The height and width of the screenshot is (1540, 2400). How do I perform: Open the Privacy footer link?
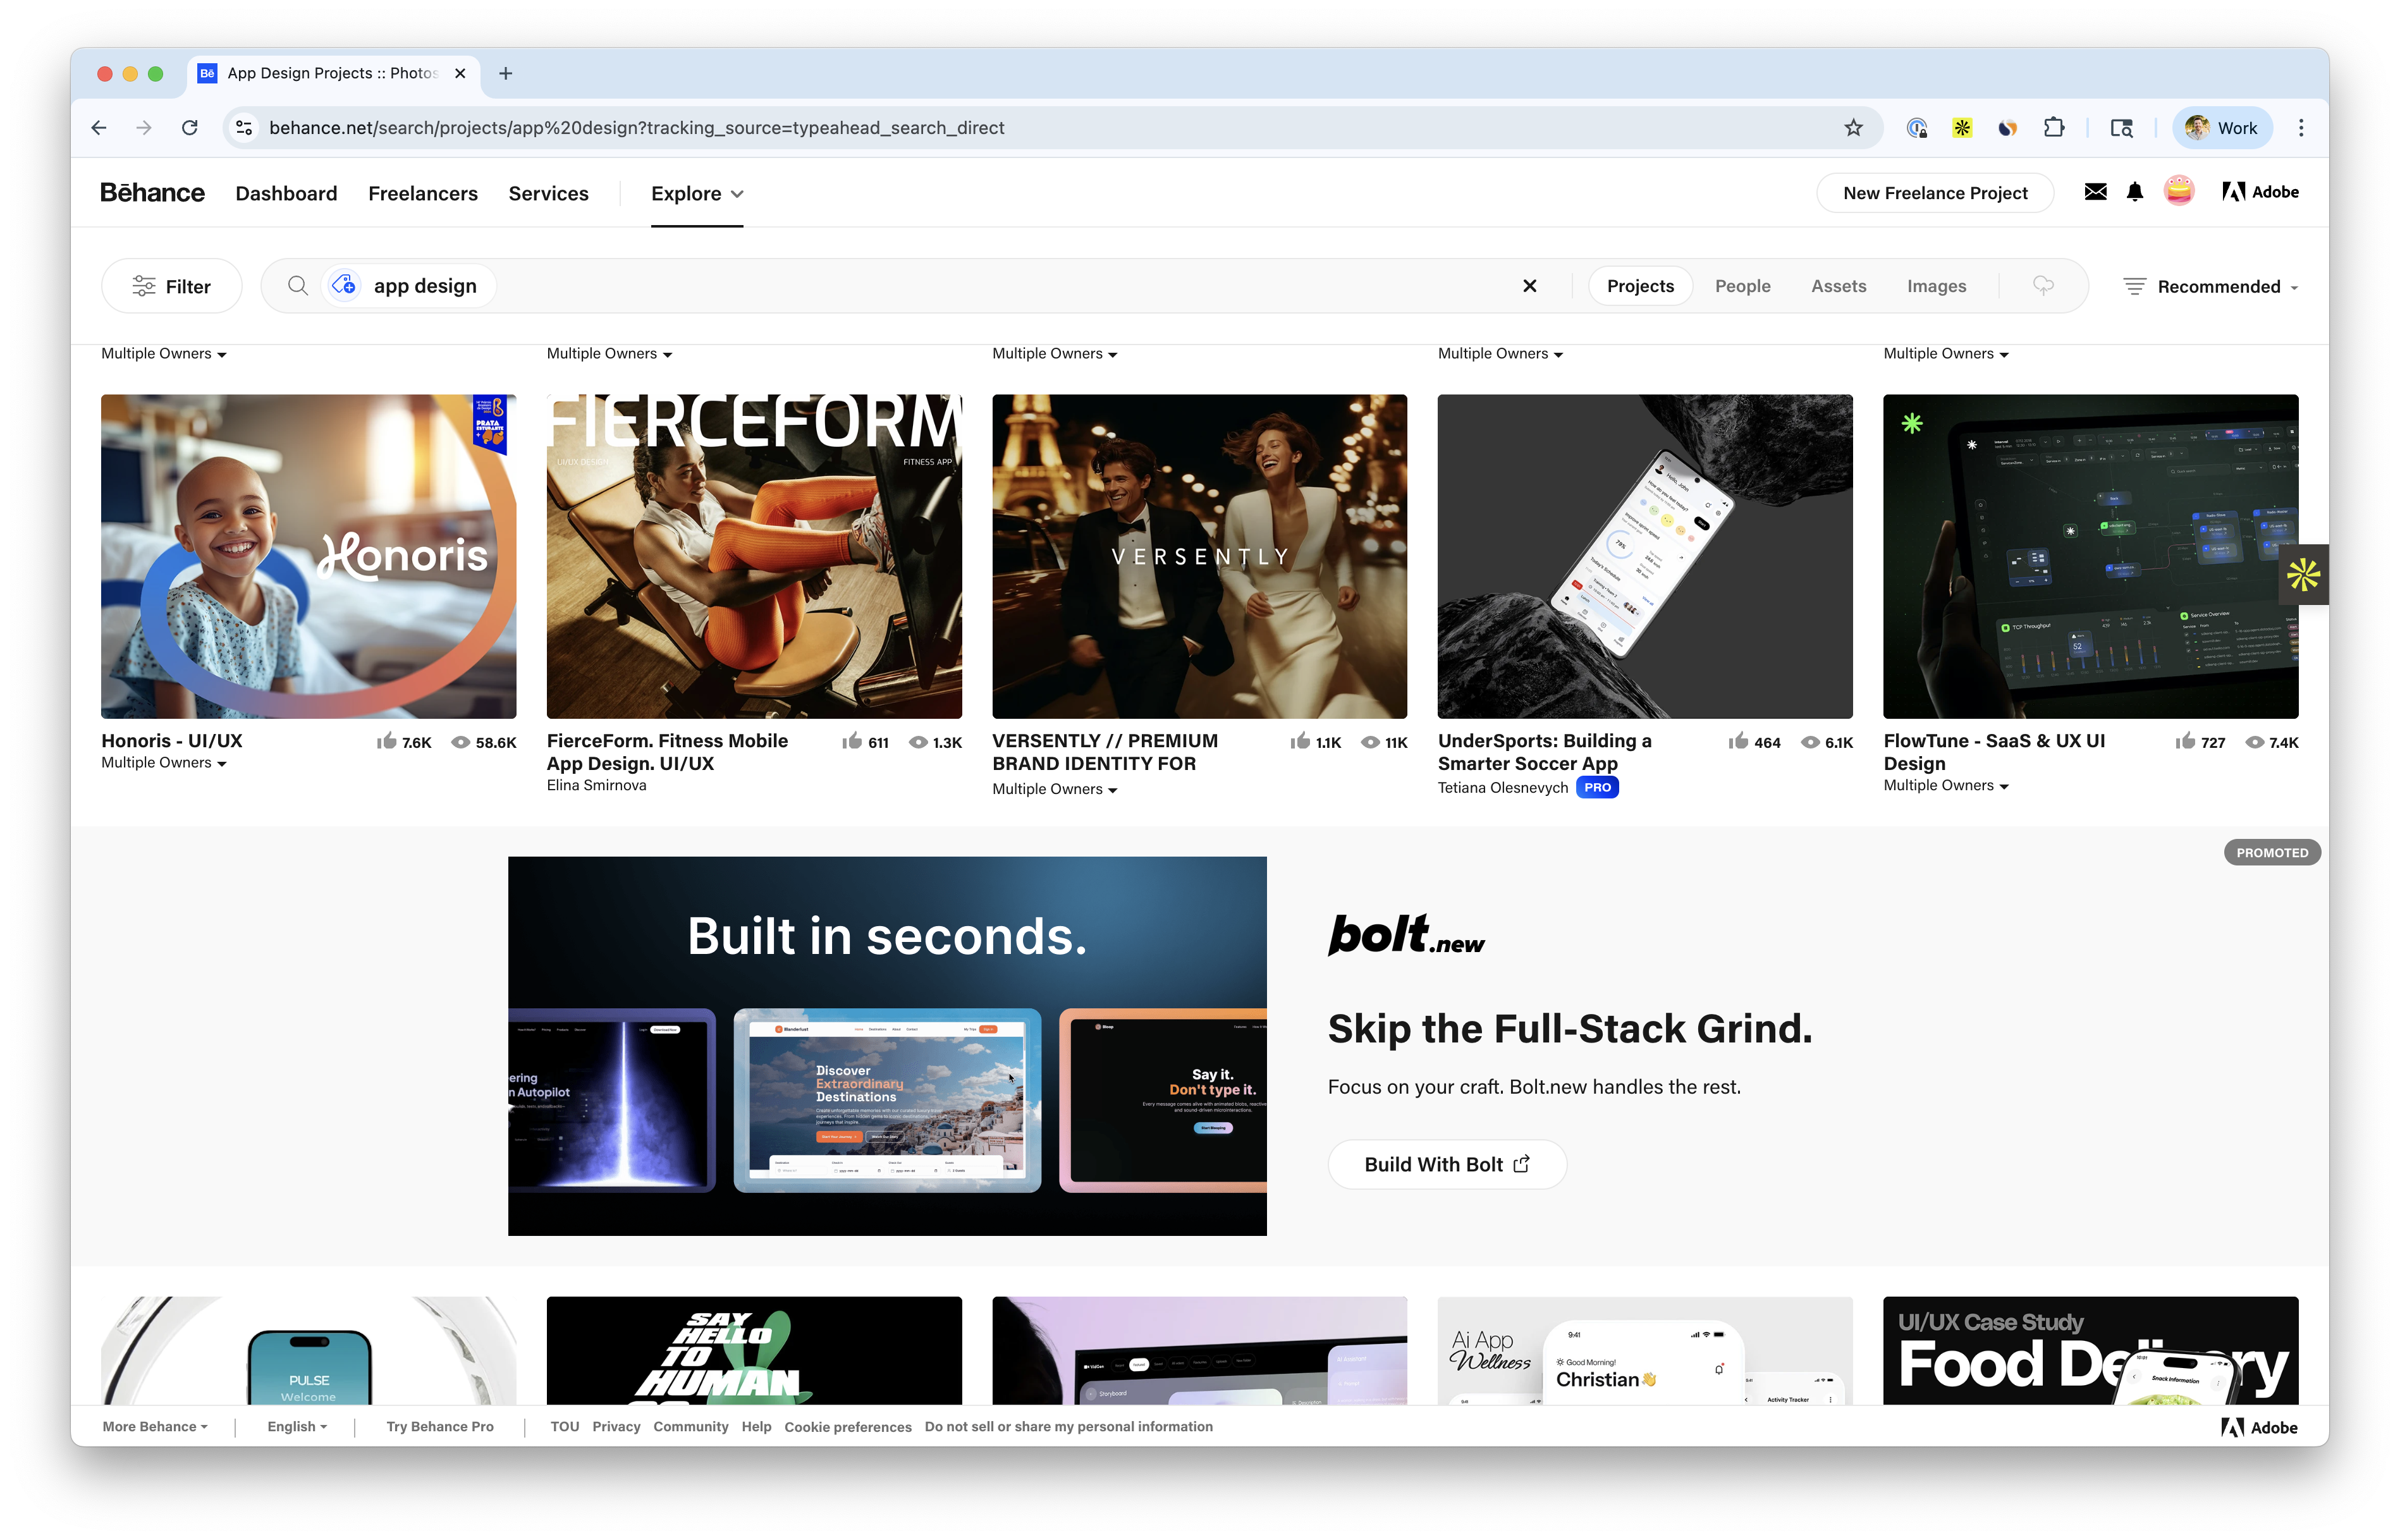(x=616, y=1427)
